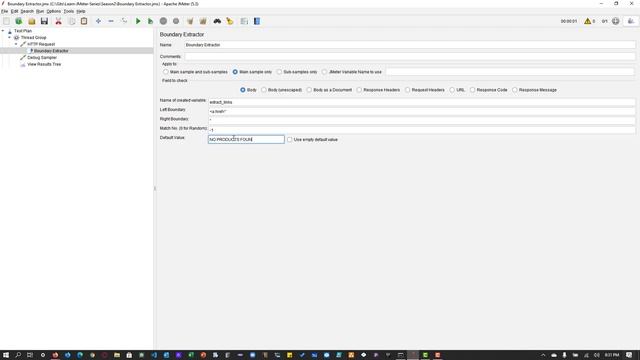This screenshot has width=640, height=360.
Task: Click the Name input field
Action: click(x=410, y=45)
